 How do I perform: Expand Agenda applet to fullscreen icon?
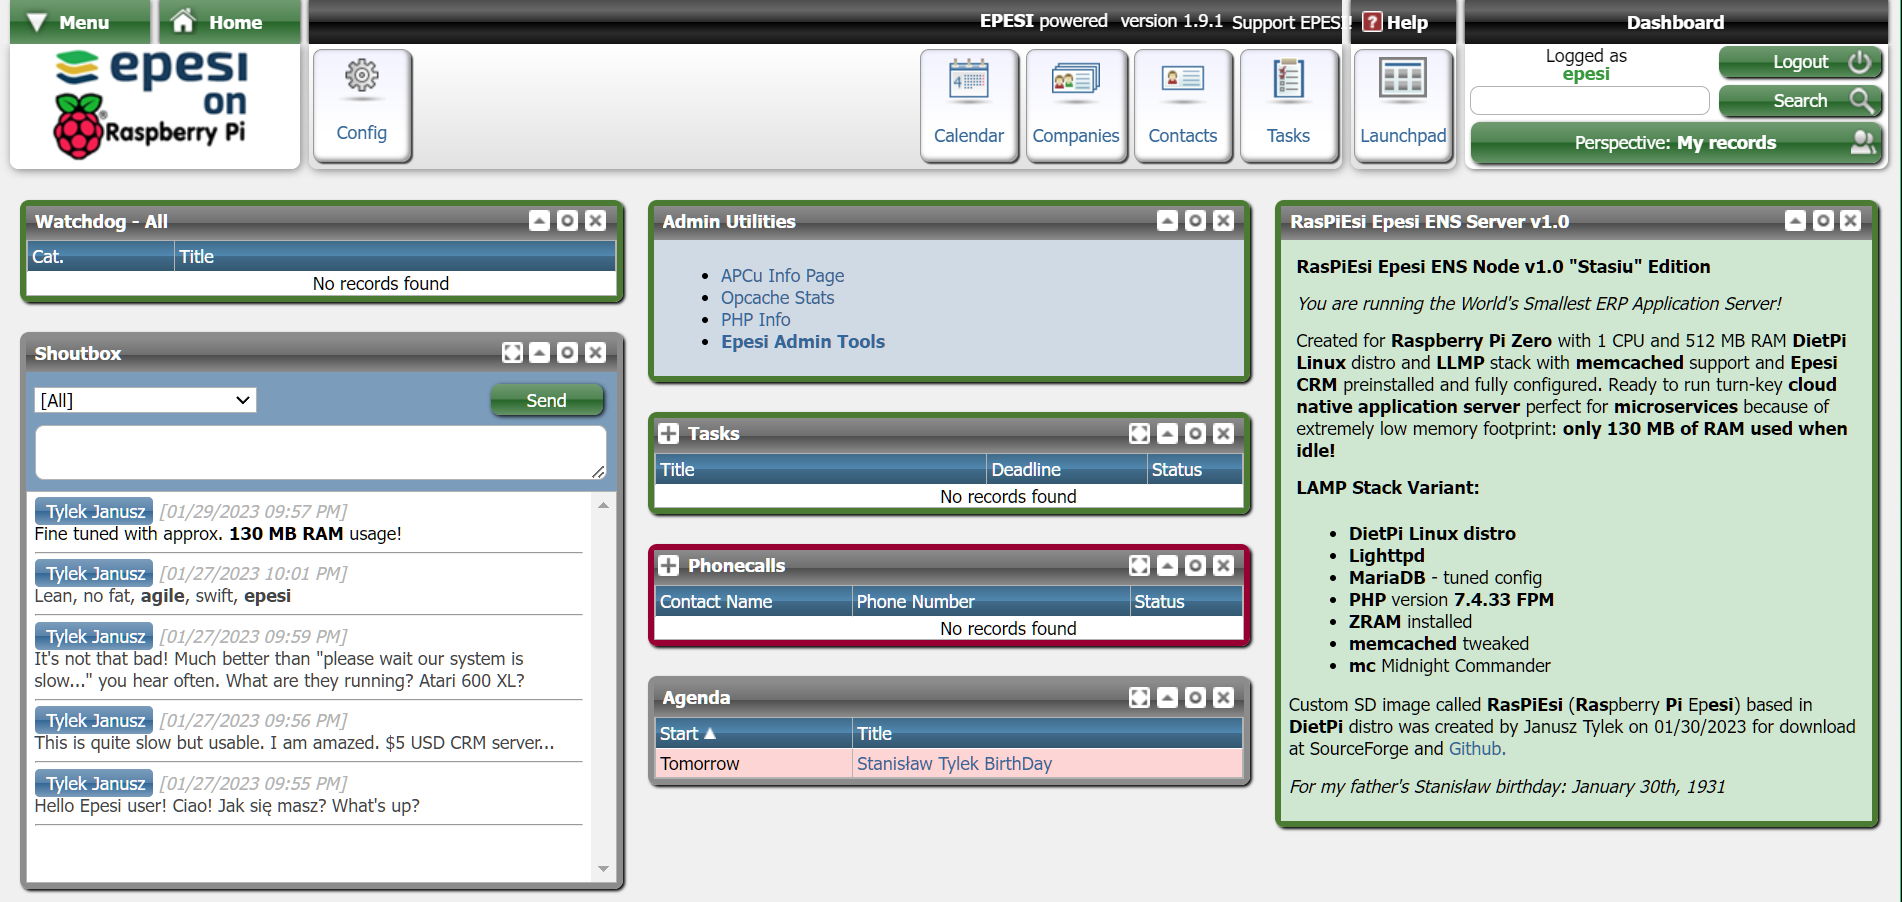pos(1139,698)
